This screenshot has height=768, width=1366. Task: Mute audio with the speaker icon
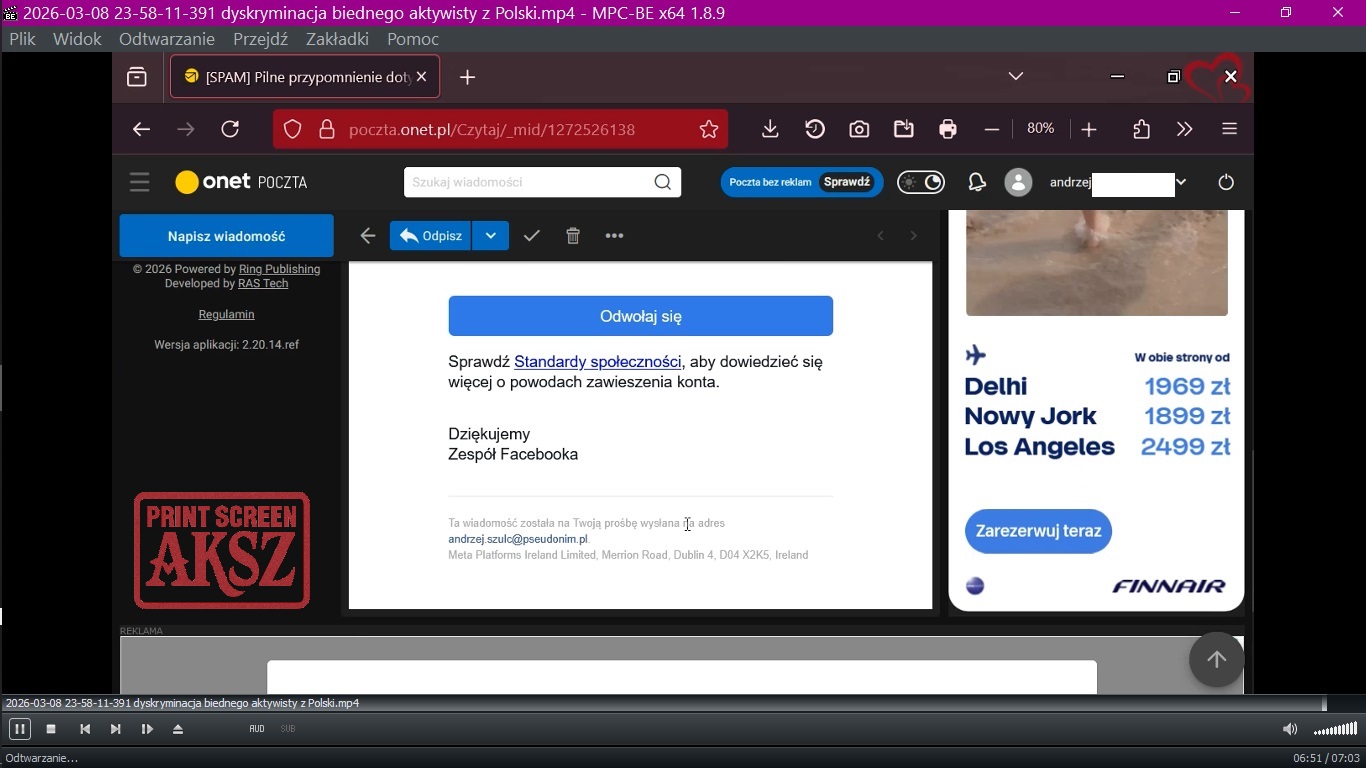tap(1290, 729)
